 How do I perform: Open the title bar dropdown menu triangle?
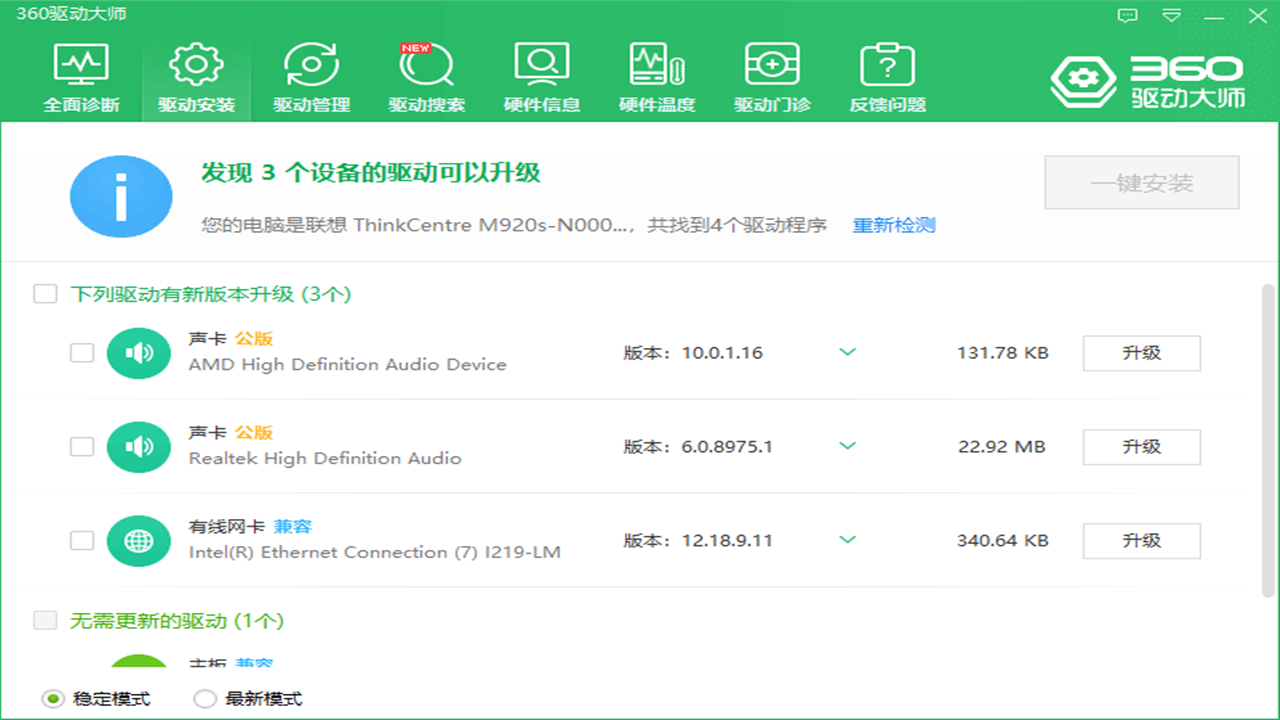tap(1172, 15)
